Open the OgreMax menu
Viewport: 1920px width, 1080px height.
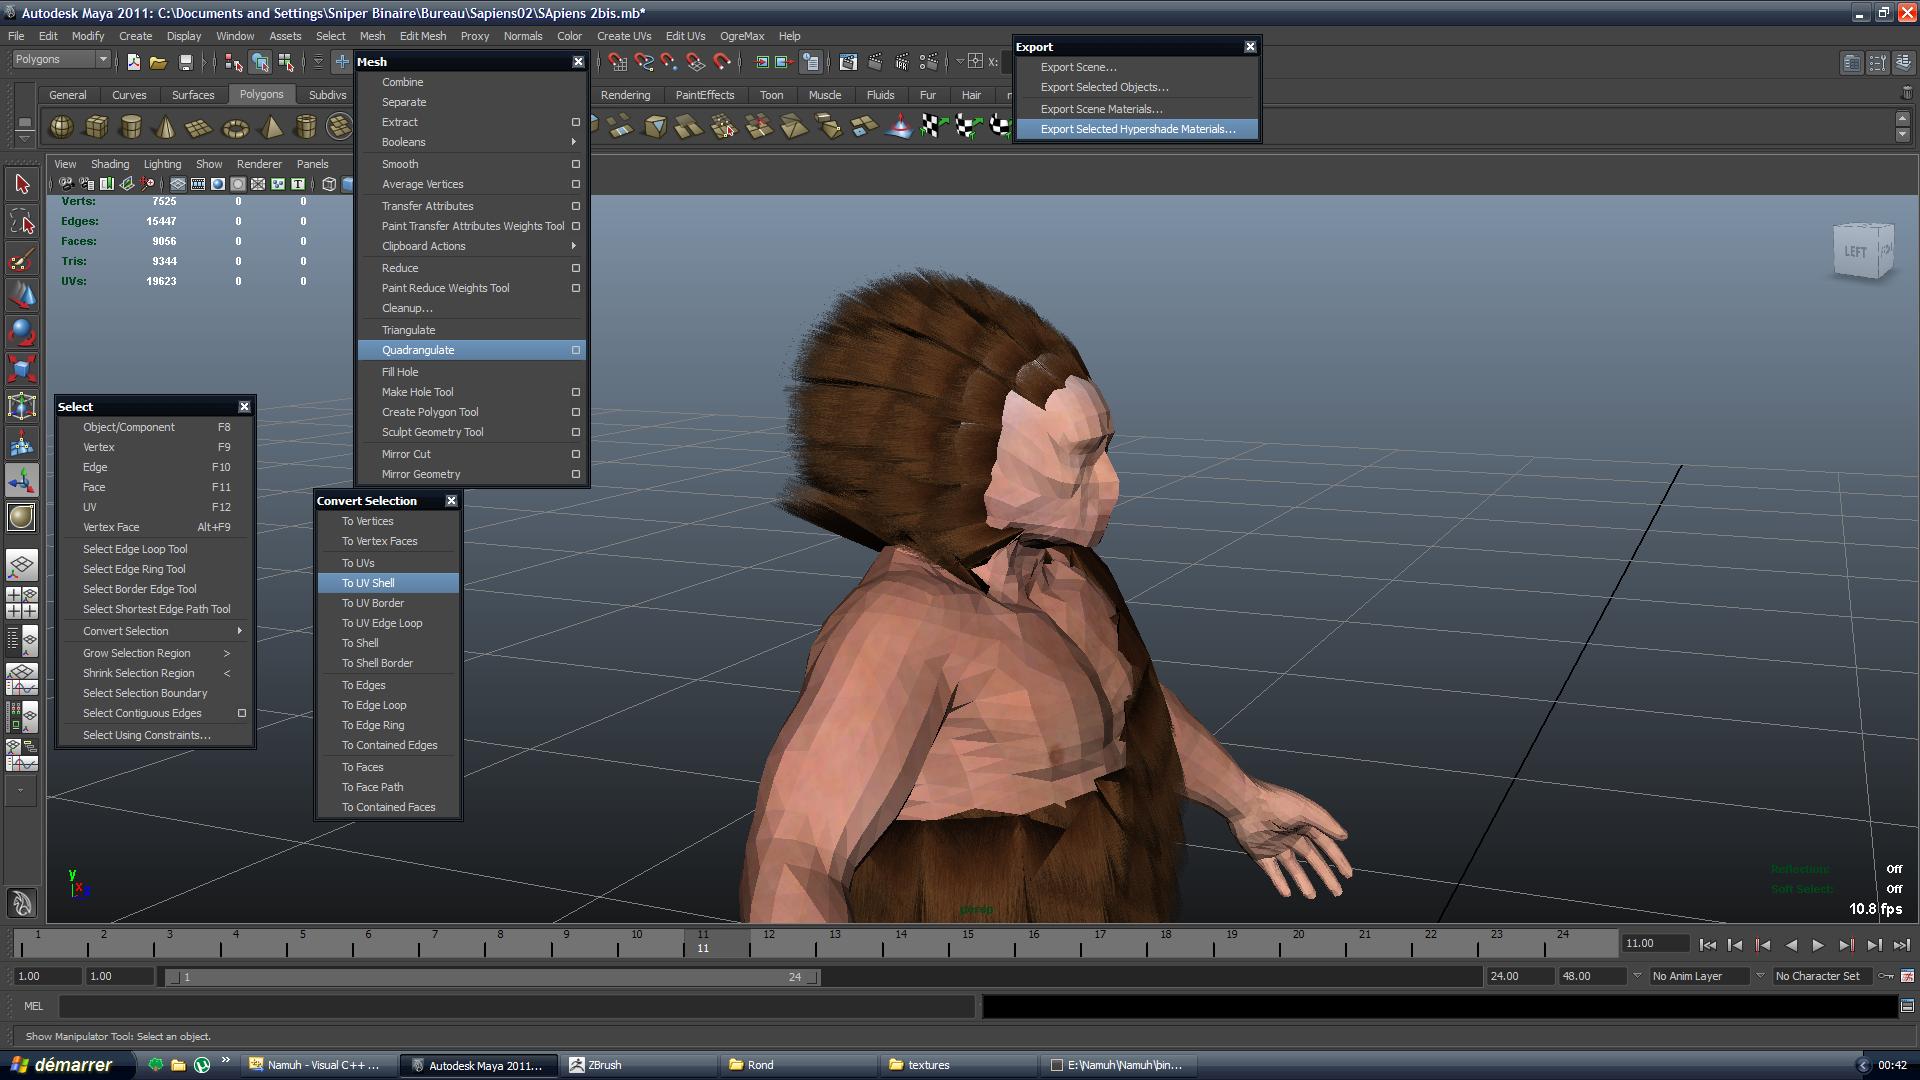click(x=742, y=36)
